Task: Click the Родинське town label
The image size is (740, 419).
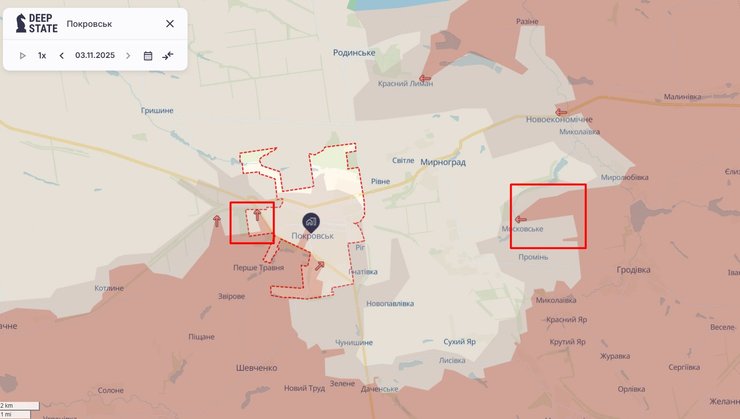Action: point(354,53)
